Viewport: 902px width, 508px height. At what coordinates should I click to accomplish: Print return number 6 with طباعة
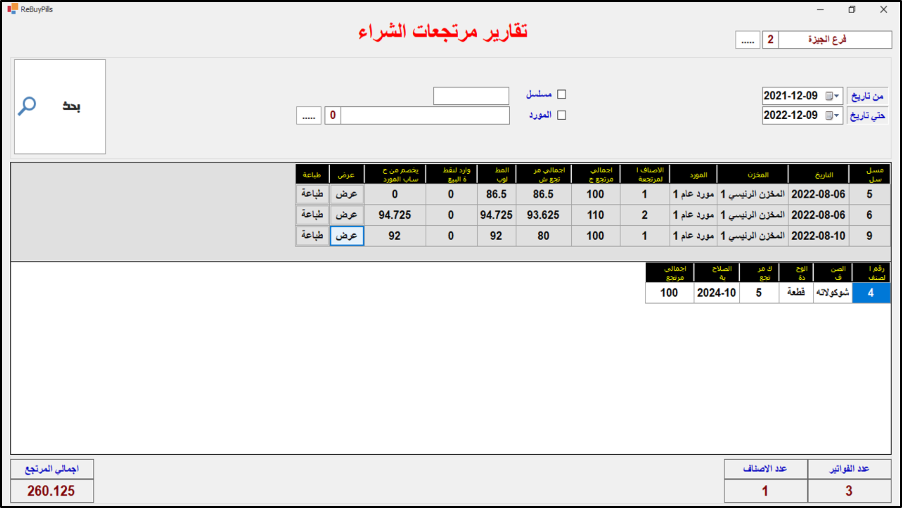pyautogui.click(x=313, y=215)
